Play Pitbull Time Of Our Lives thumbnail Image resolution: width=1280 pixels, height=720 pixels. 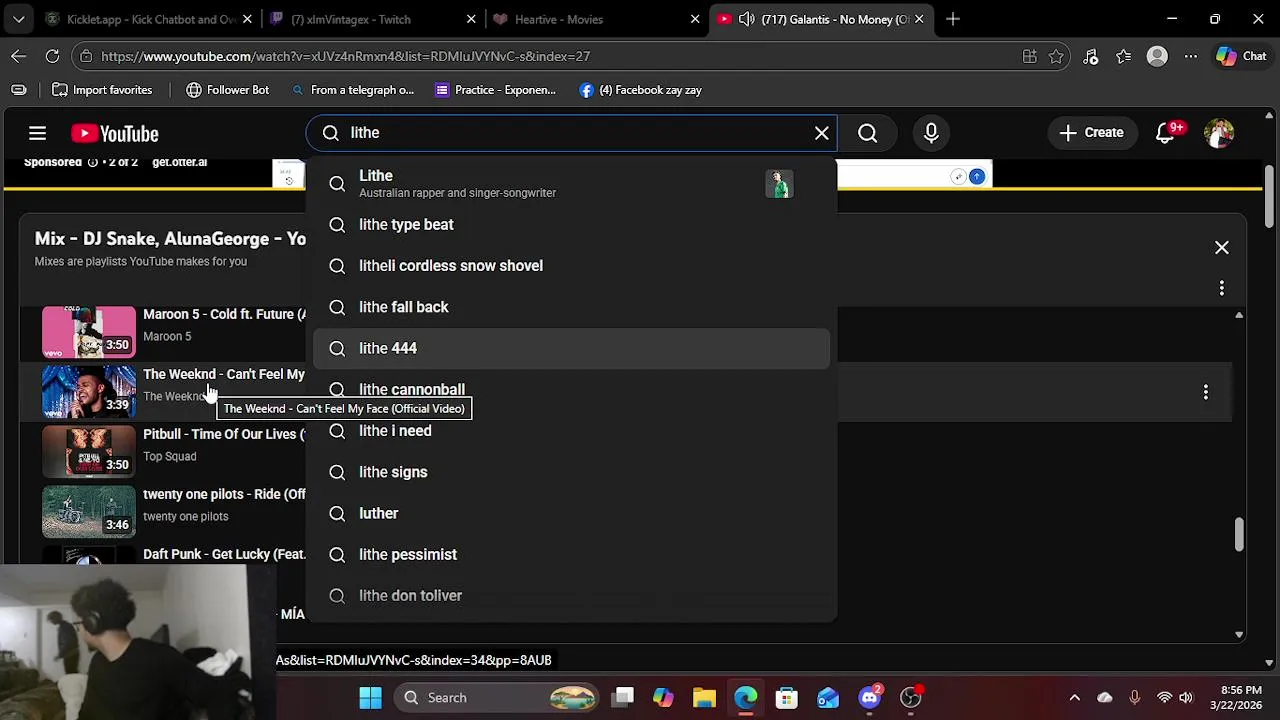click(x=89, y=451)
